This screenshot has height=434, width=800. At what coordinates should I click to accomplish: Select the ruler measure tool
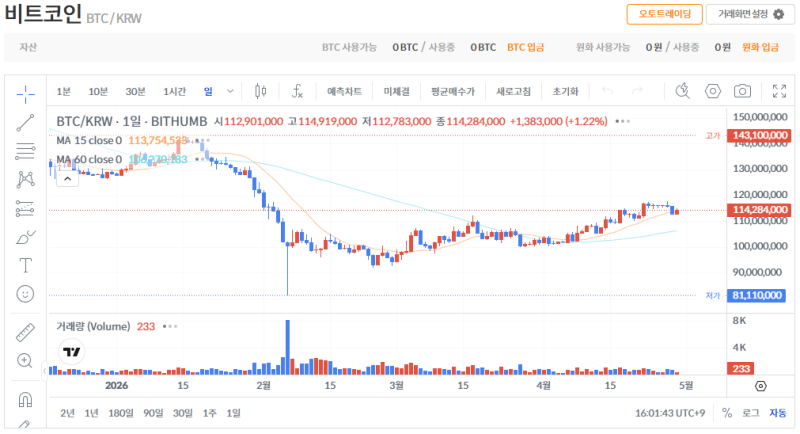[x=26, y=333]
